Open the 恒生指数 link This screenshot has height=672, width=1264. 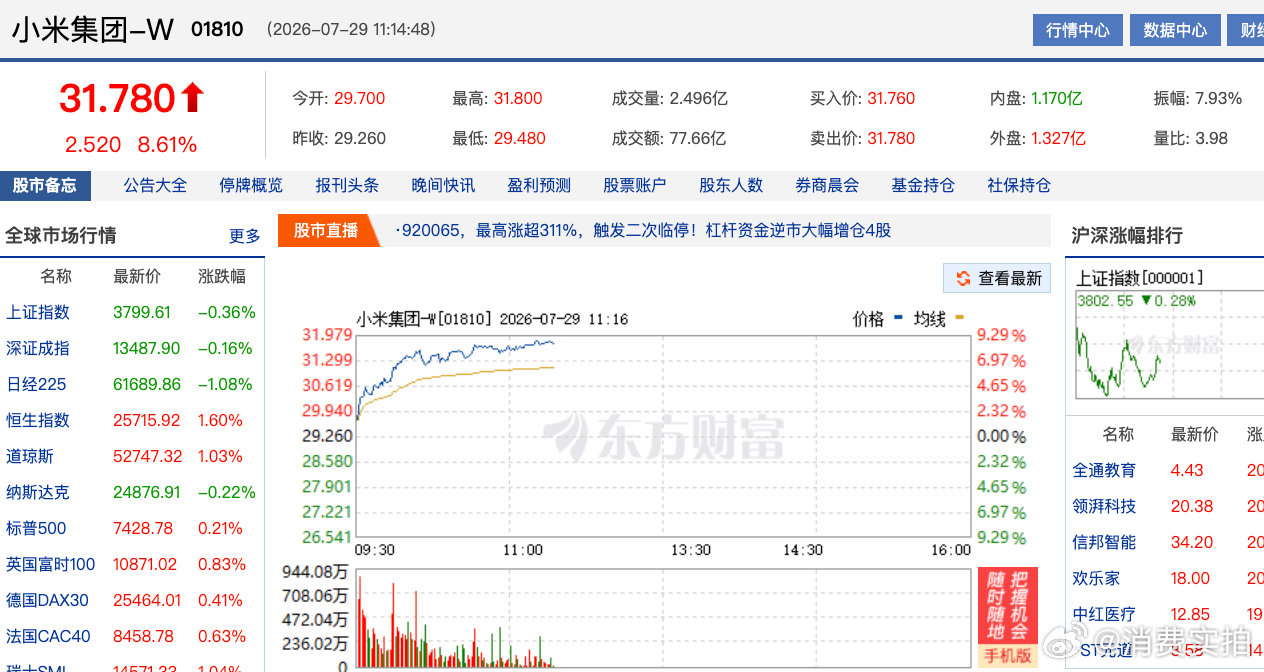pyautogui.click(x=38, y=420)
